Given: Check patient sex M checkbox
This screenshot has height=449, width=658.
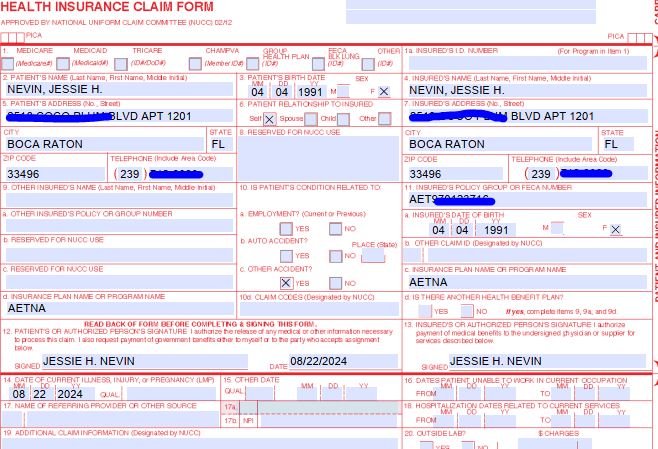Looking at the screenshot, I should (343, 91).
